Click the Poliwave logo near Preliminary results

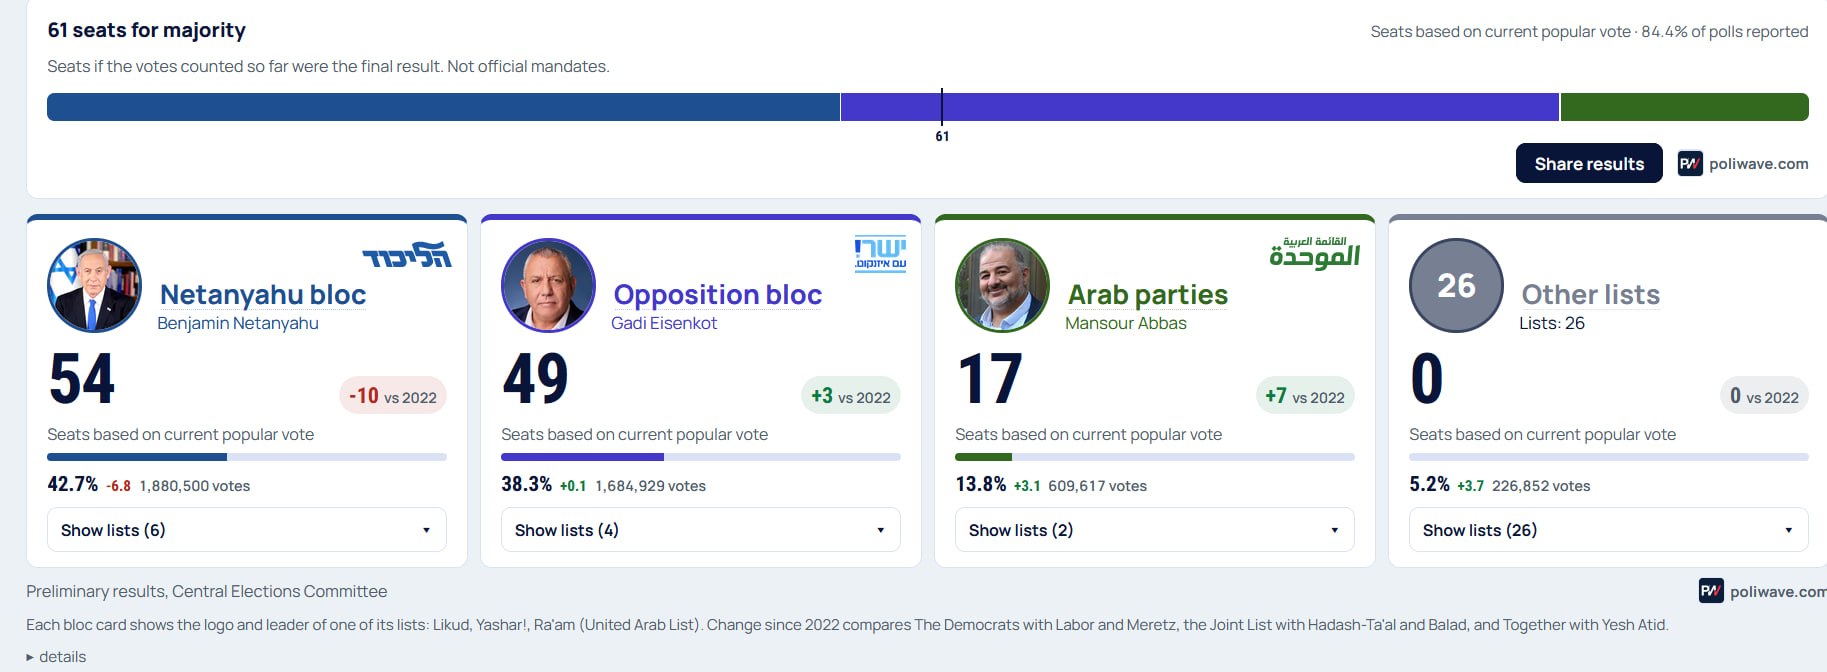[x=1711, y=591]
